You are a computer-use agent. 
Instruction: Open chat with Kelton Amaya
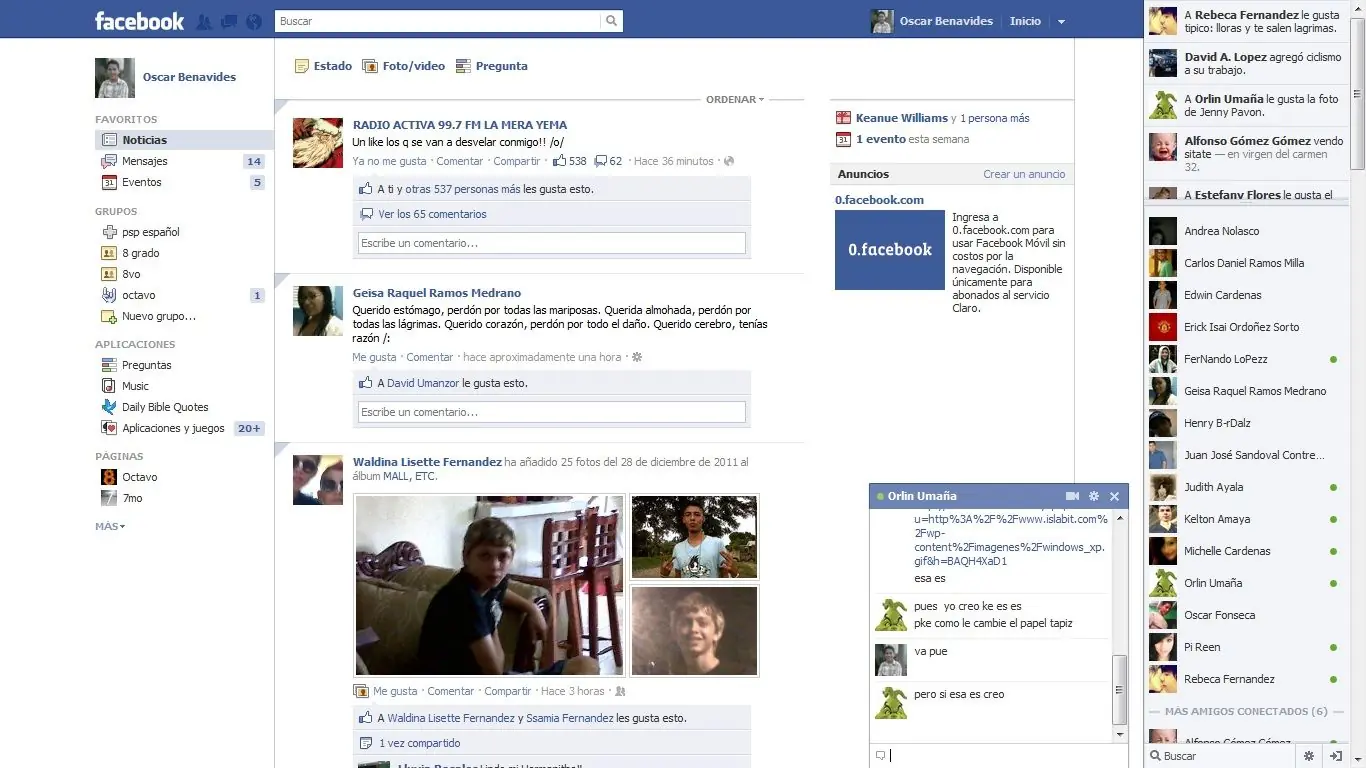click(1244, 519)
